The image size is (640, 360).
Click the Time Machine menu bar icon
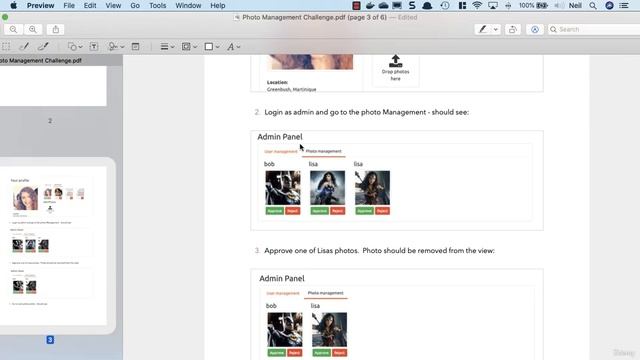coord(445,5)
